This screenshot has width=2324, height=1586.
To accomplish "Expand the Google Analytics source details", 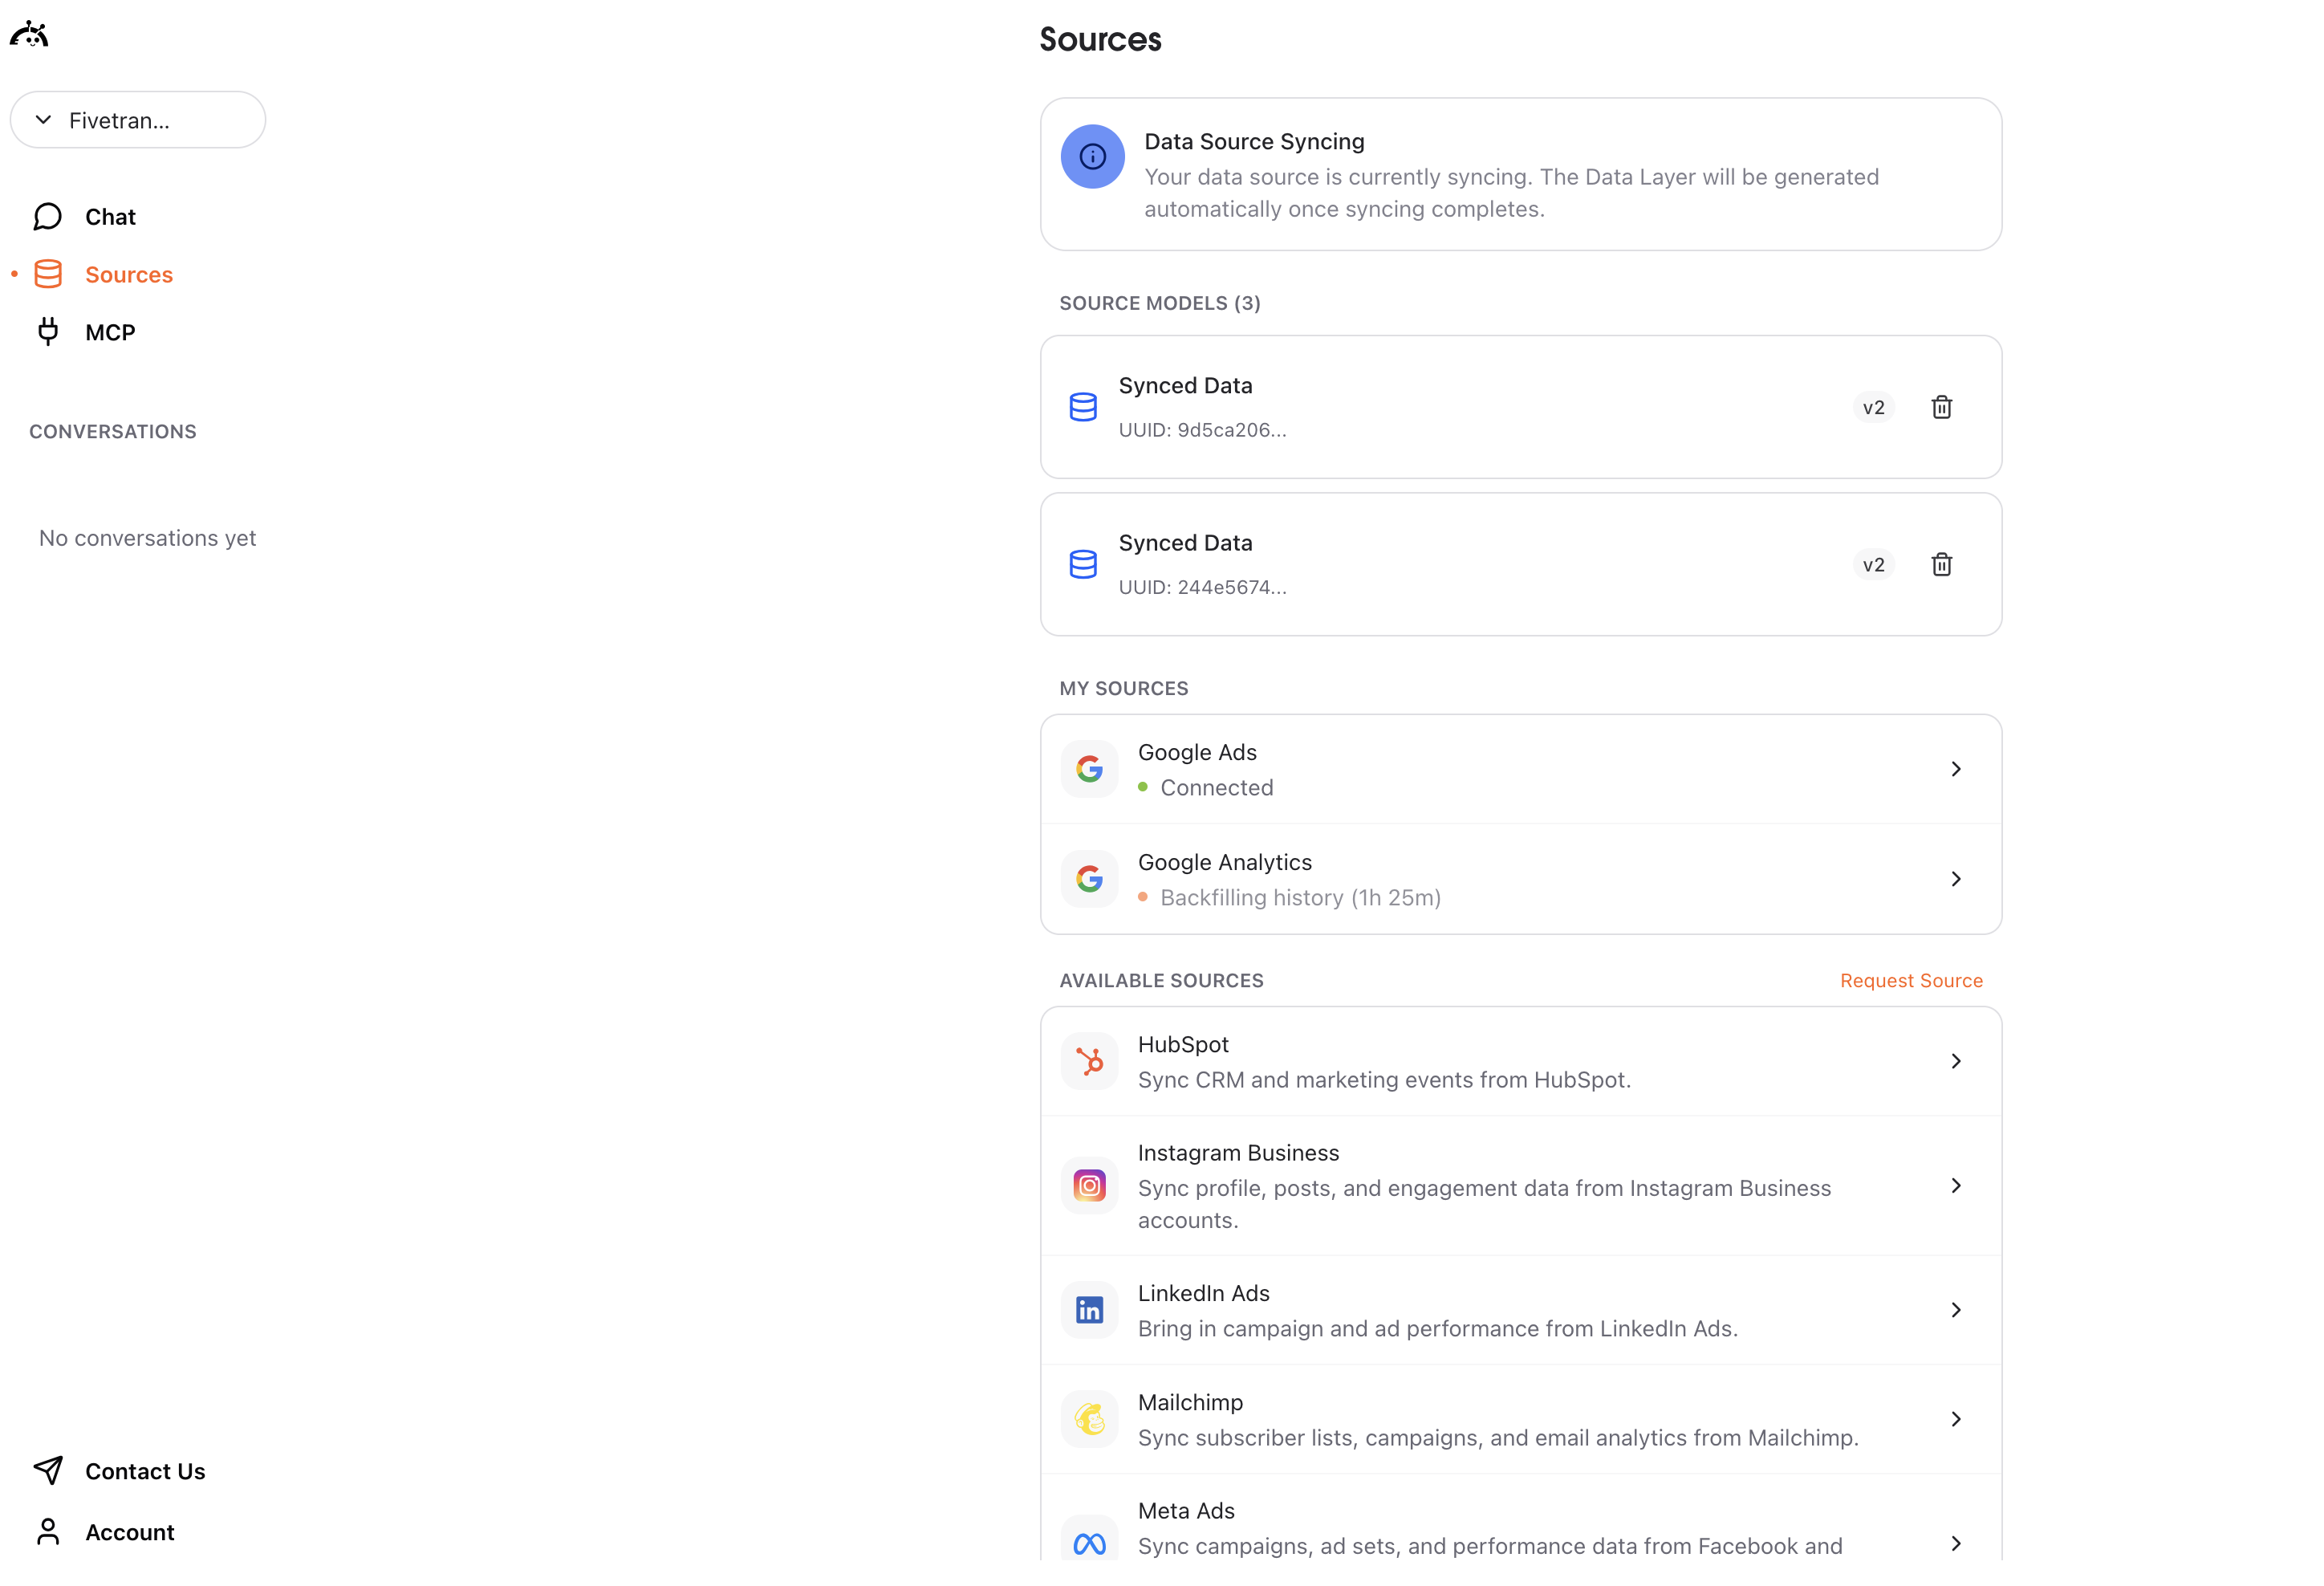I will (1956, 878).
